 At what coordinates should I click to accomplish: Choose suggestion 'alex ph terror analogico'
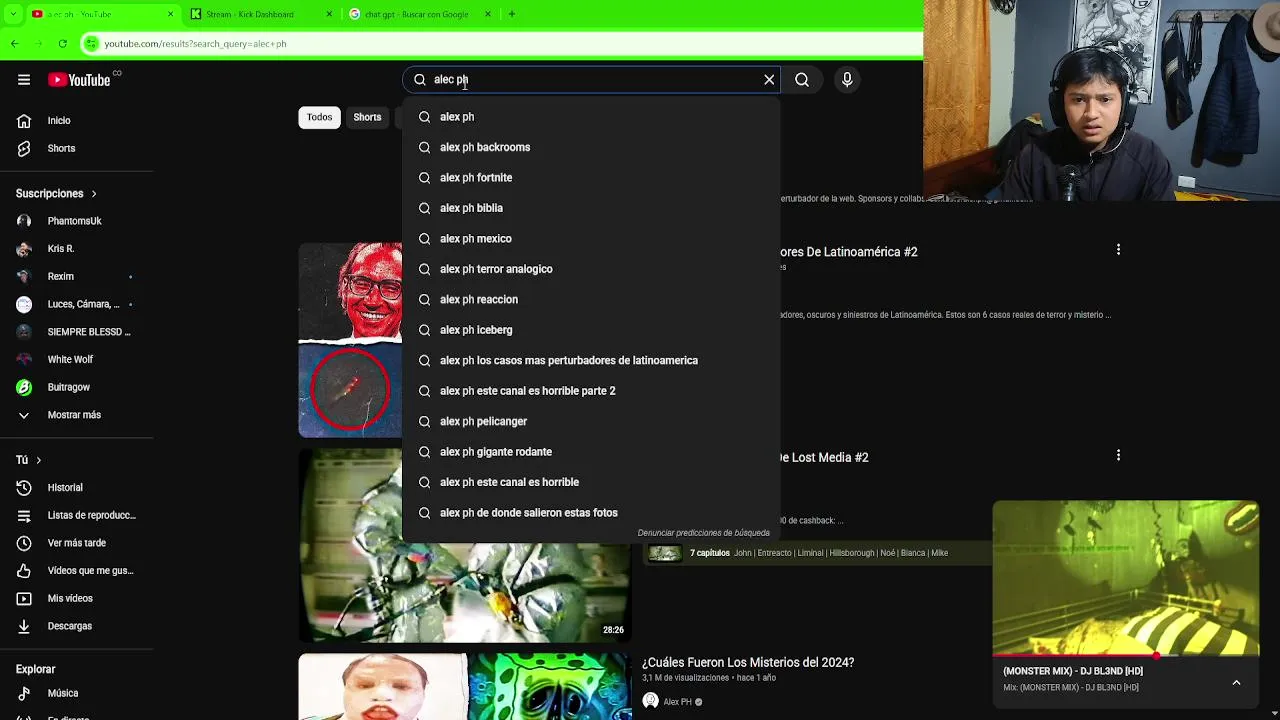click(591, 269)
